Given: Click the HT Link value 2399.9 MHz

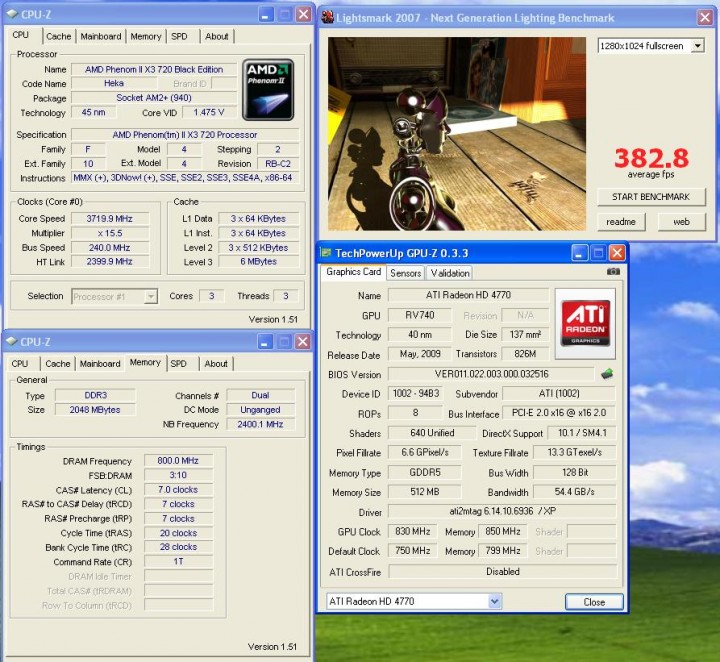Looking at the screenshot, I should point(110,262).
